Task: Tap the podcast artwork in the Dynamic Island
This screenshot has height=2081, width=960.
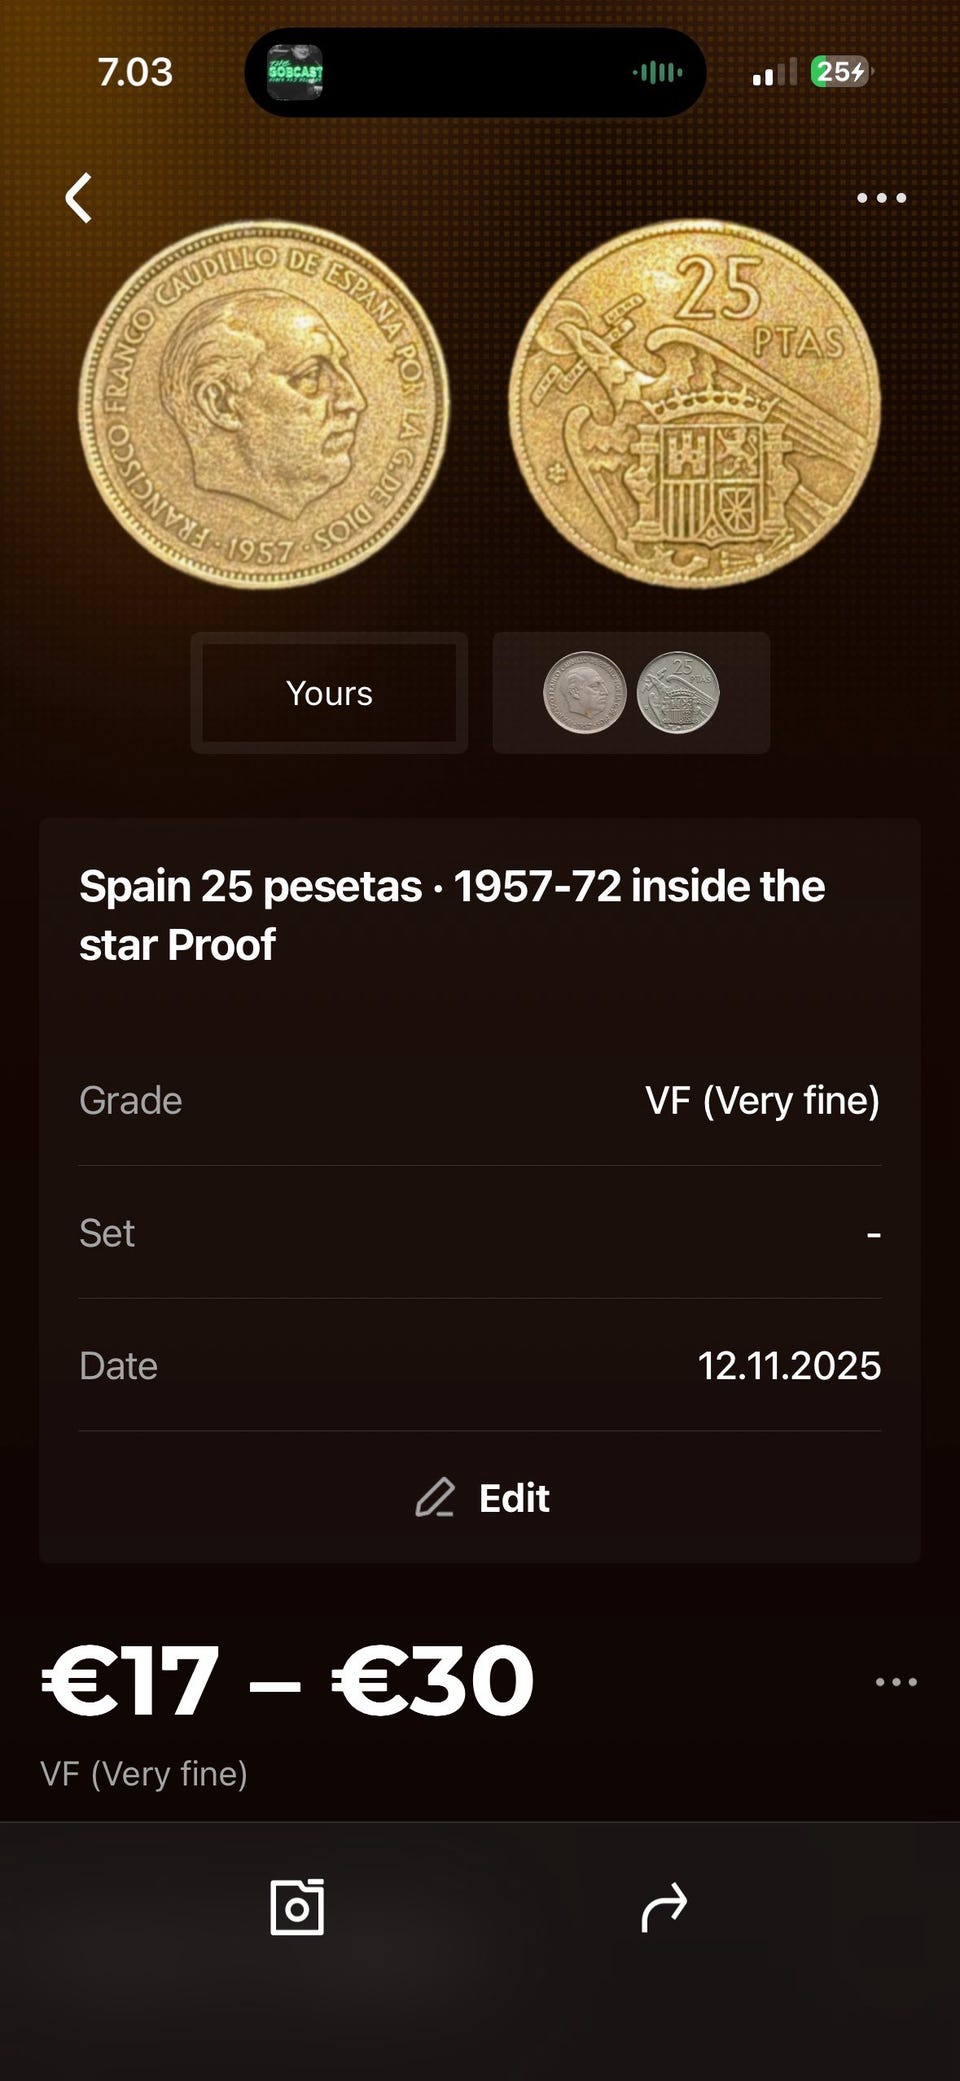Action: click(295, 72)
